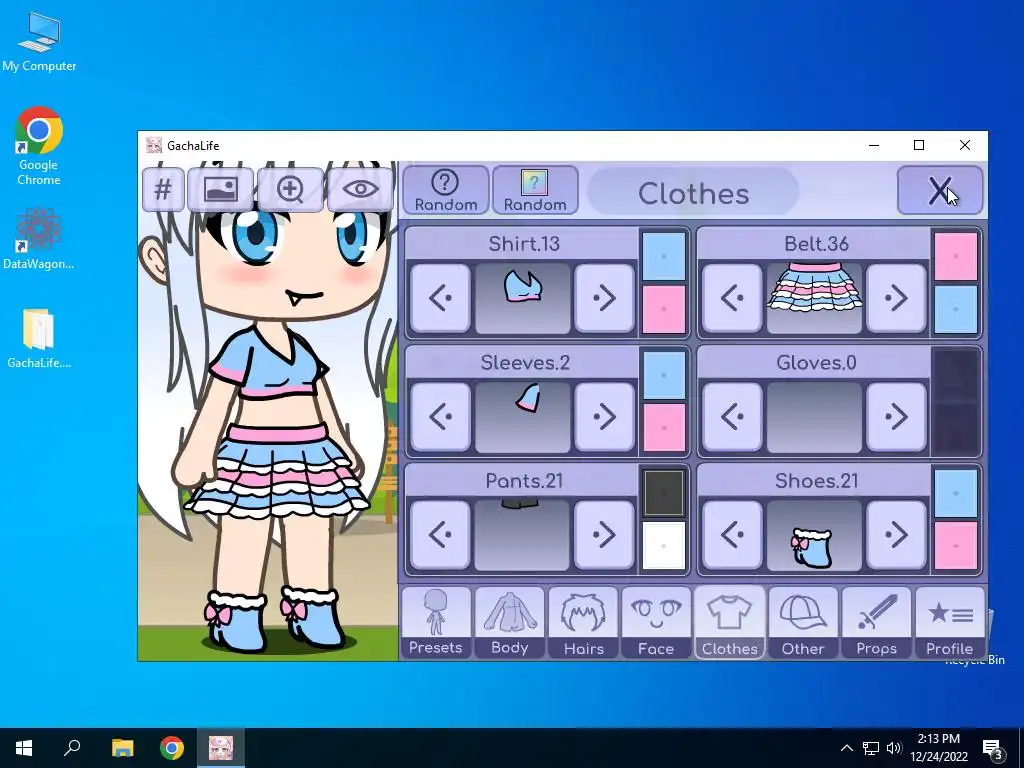Viewport: 1024px width, 768px height.
Task: Select next Pants style arrow
Action: tap(604, 535)
